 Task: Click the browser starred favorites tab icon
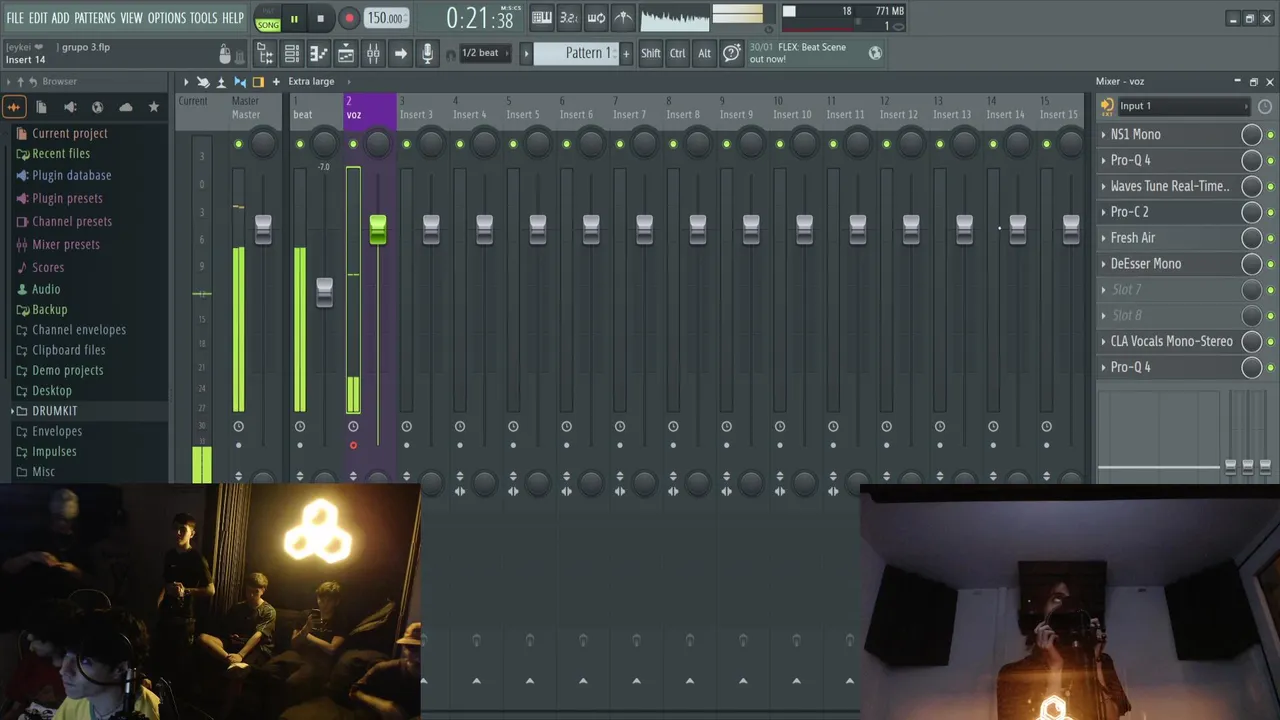(x=153, y=107)
